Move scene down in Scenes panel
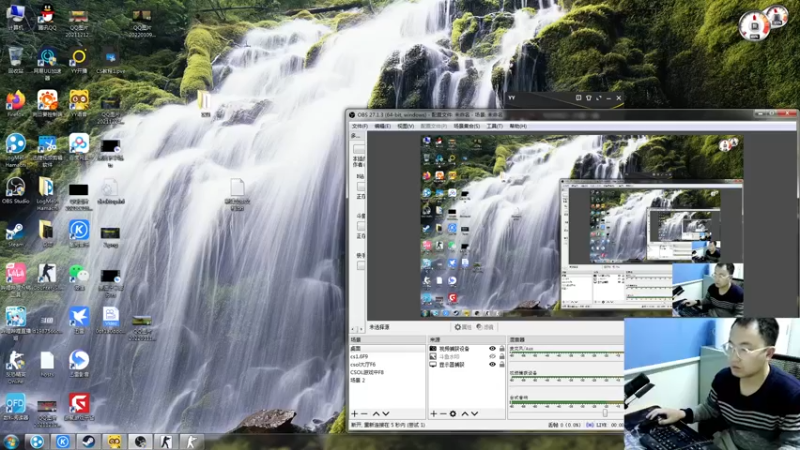This screenshot has width=800, height=450. tap(386, 414)
